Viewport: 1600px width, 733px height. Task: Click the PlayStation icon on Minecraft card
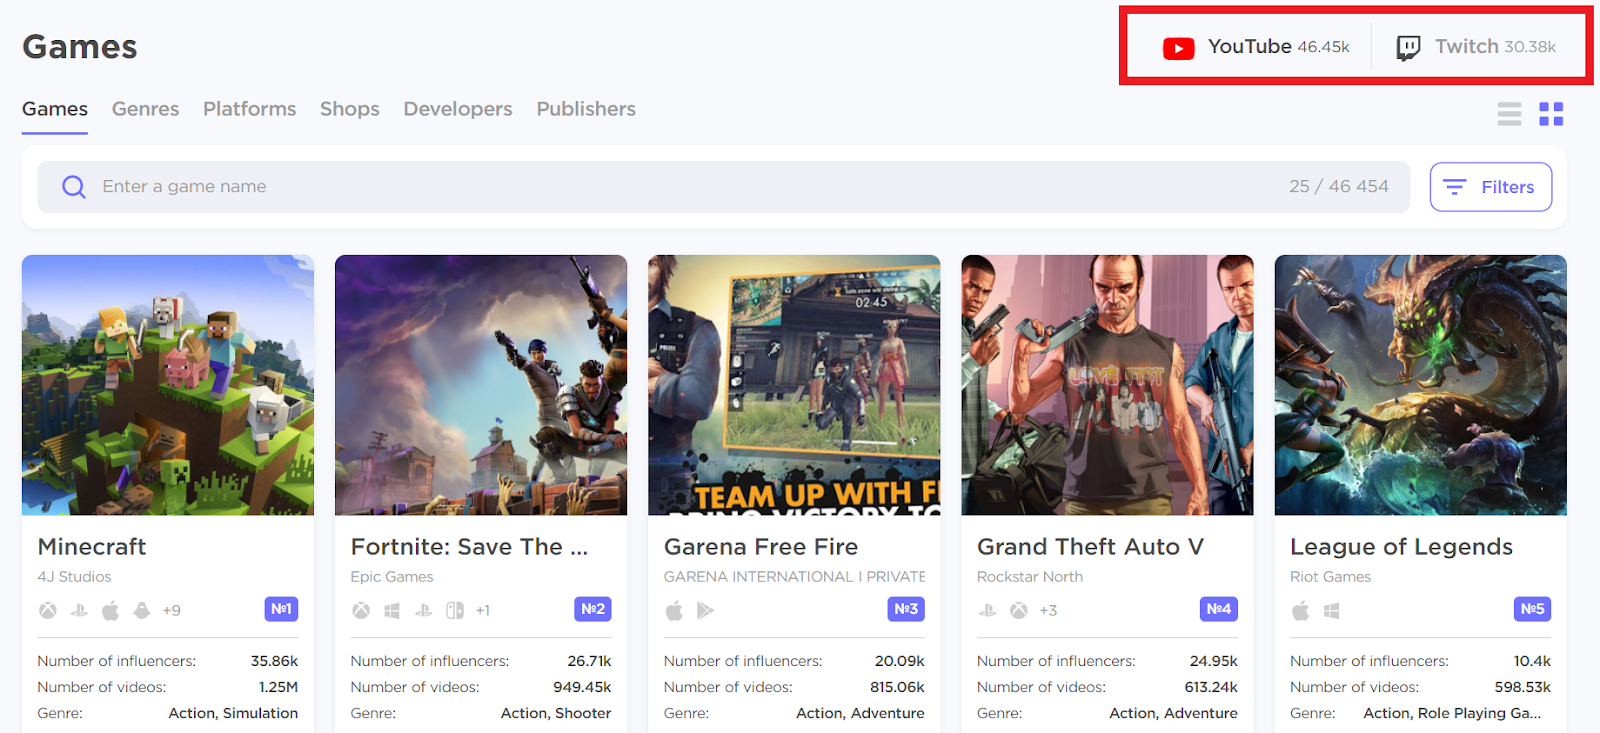[79, 610]
